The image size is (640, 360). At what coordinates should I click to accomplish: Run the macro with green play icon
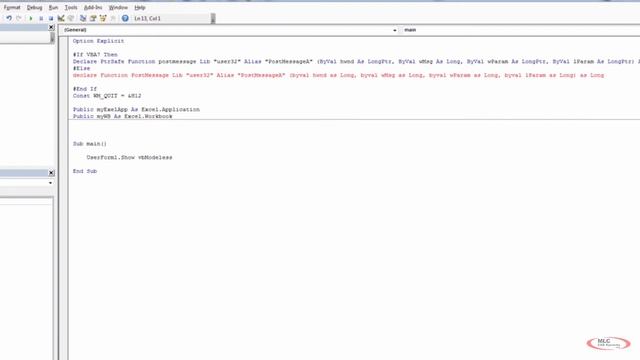point(31,18)
